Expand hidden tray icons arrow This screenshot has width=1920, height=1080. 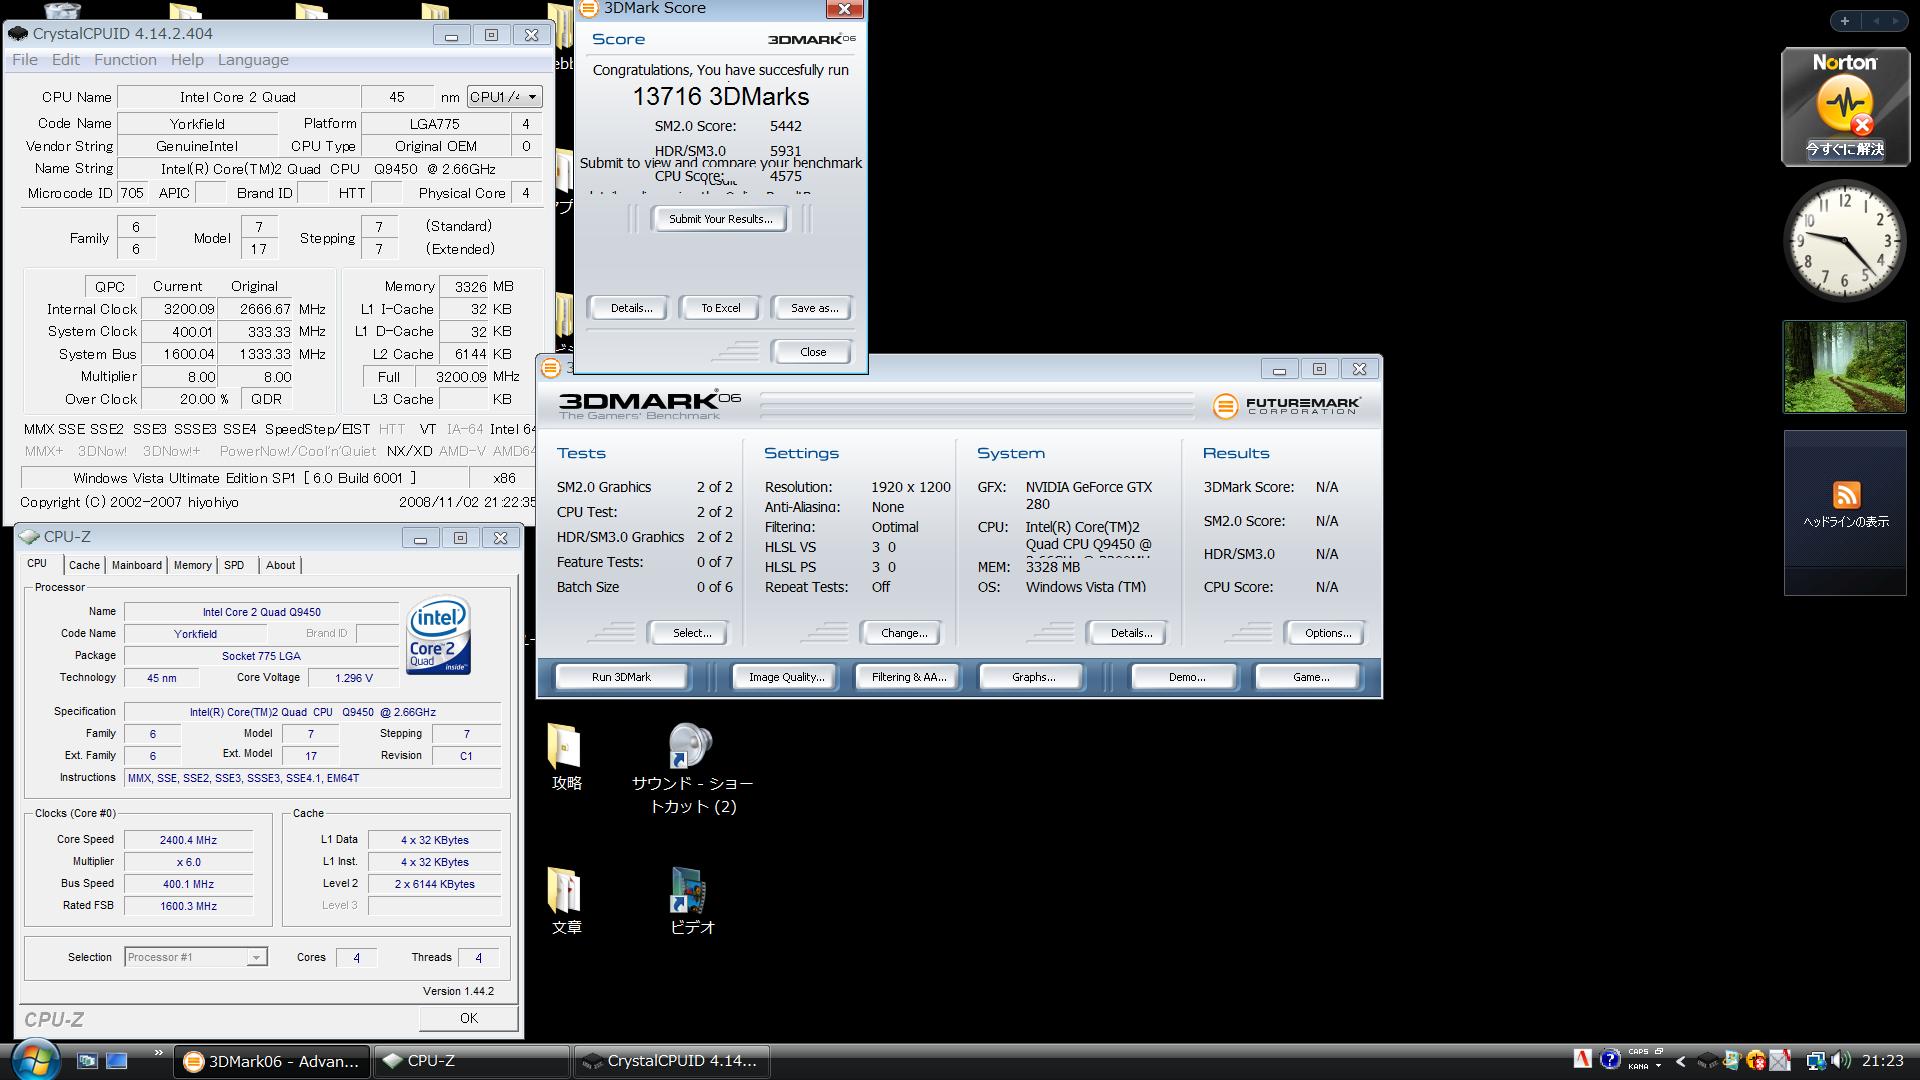[x=1680, y=1061]
